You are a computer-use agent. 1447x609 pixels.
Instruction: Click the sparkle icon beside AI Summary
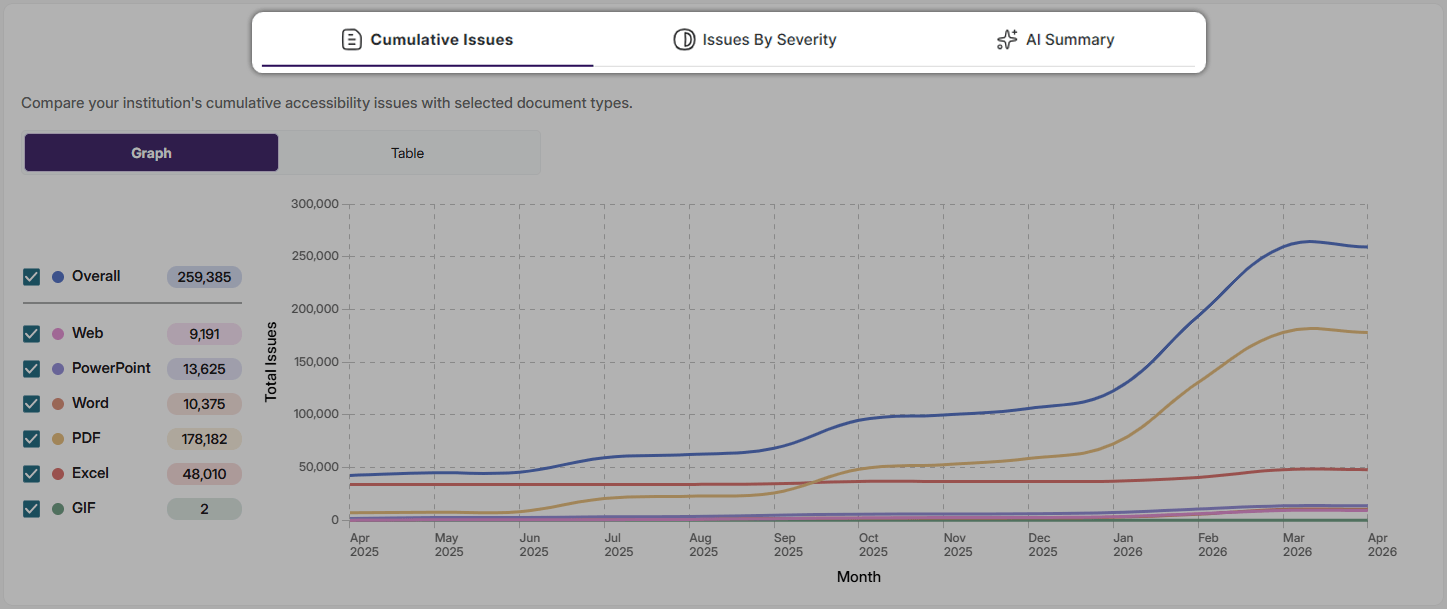(1006, 39)
